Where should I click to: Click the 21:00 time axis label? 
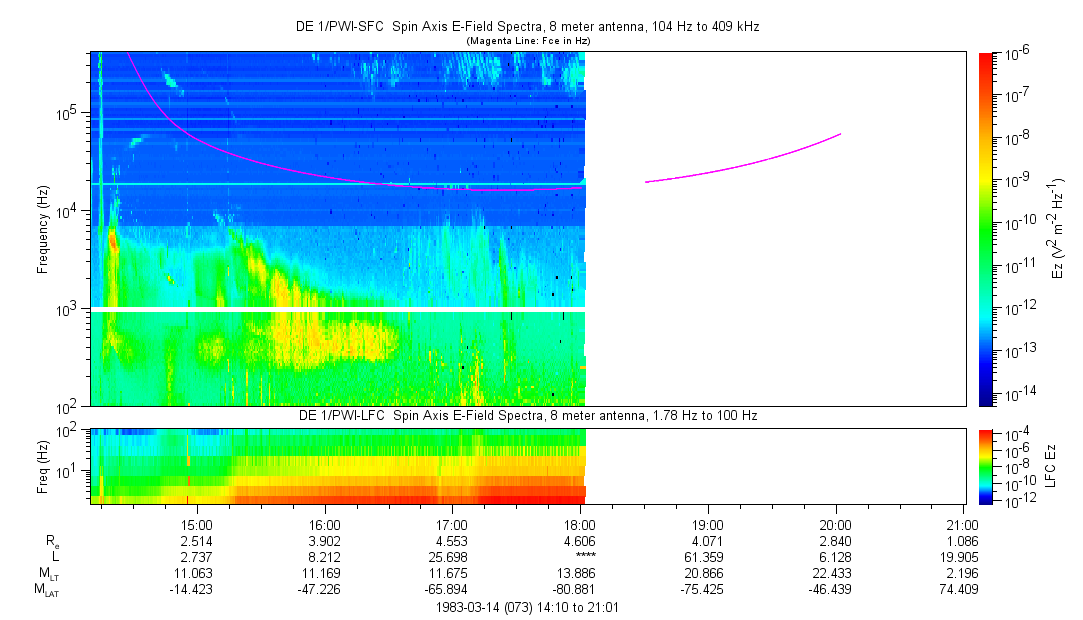click(x=962, y=524)
